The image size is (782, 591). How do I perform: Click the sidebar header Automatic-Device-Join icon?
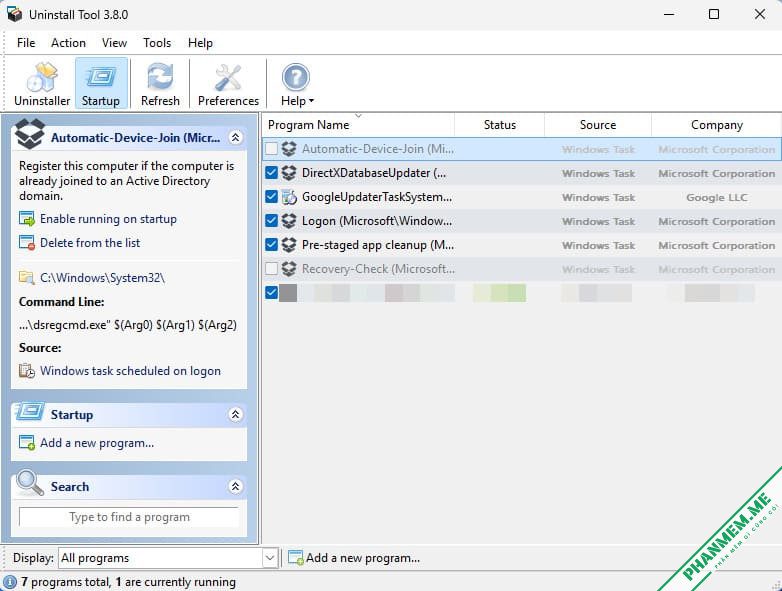click(29, 134)
